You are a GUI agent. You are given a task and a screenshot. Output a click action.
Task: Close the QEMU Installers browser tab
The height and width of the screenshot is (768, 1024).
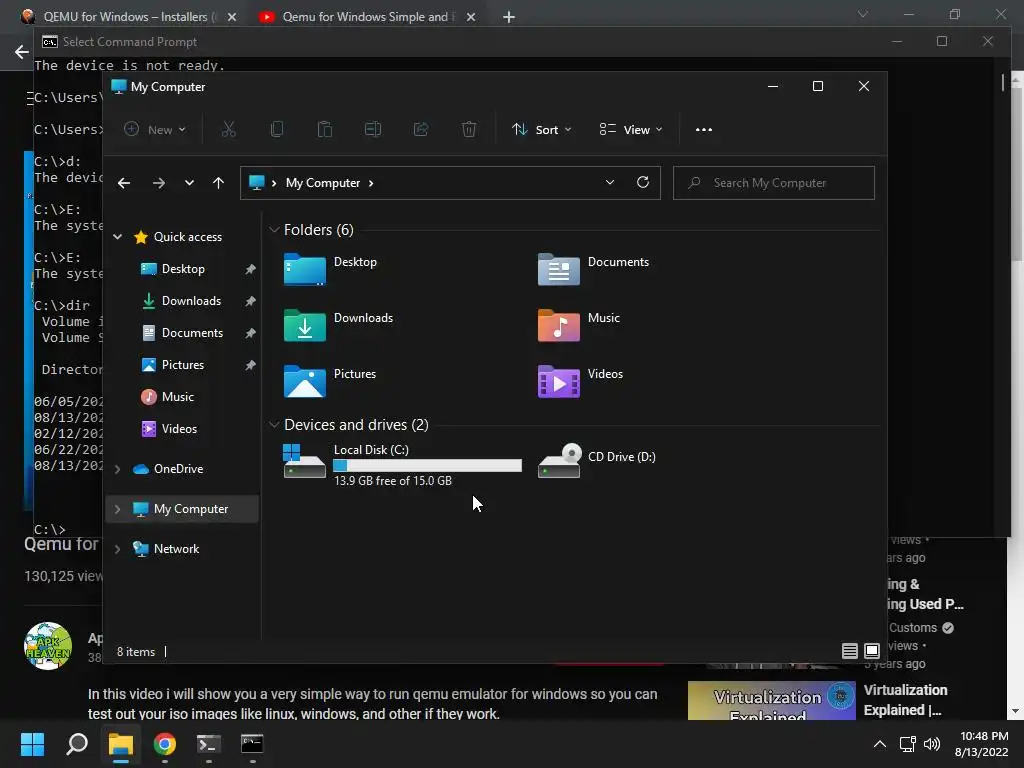232,17
